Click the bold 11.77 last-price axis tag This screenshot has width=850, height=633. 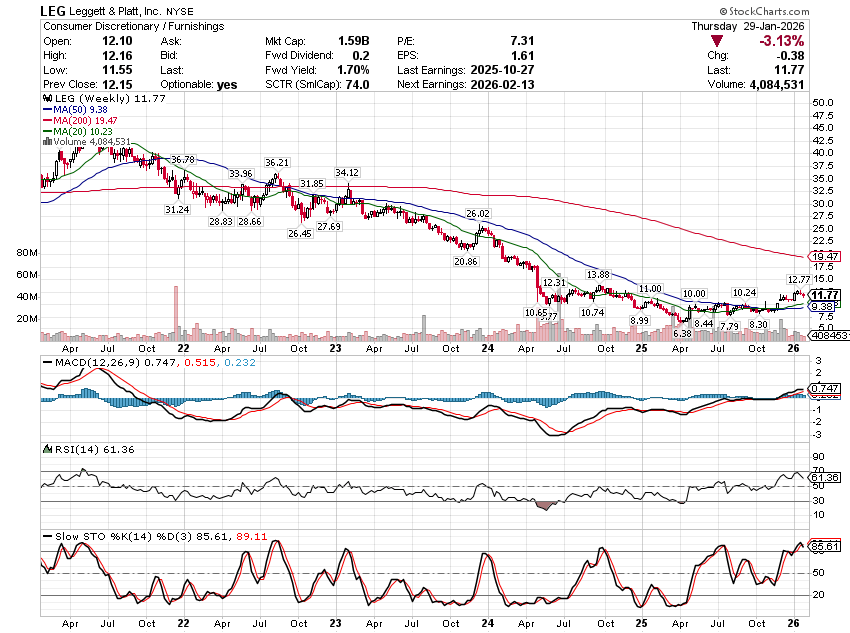(823, 295)
